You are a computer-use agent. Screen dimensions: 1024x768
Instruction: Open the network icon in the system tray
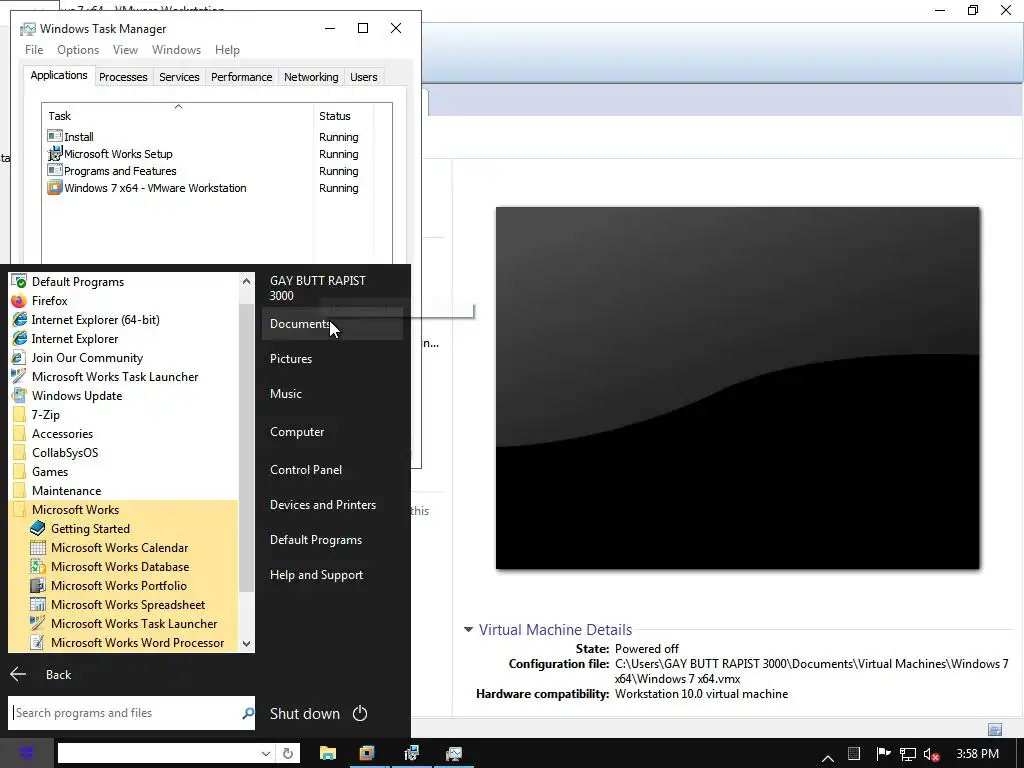coord(907,754)
